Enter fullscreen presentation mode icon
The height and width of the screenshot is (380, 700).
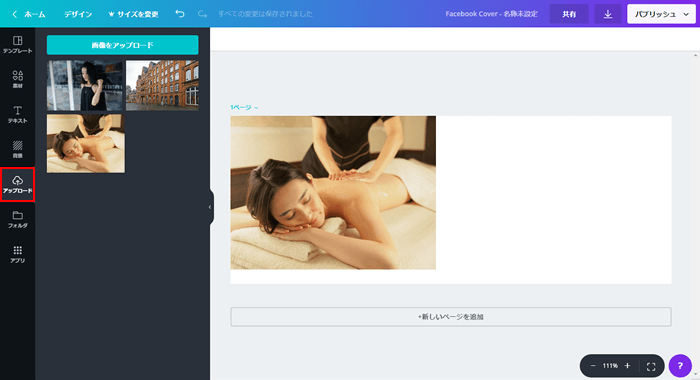click(651, 366)
